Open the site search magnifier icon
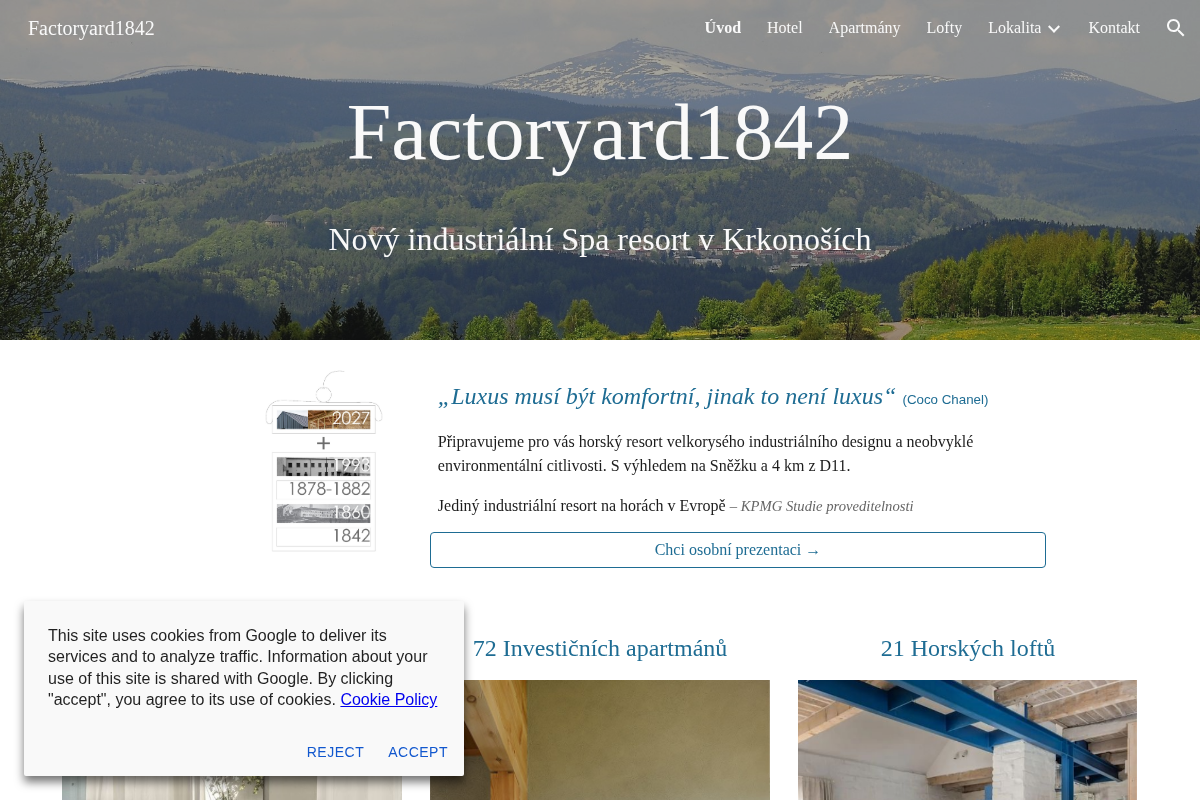 (1175, 28)
